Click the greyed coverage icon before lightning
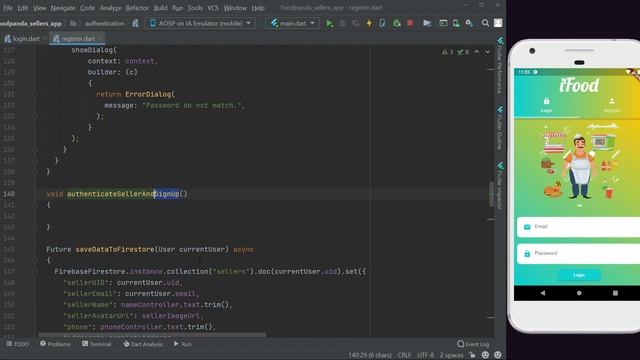This screenshot has width=640, height=360. [356, 24]
